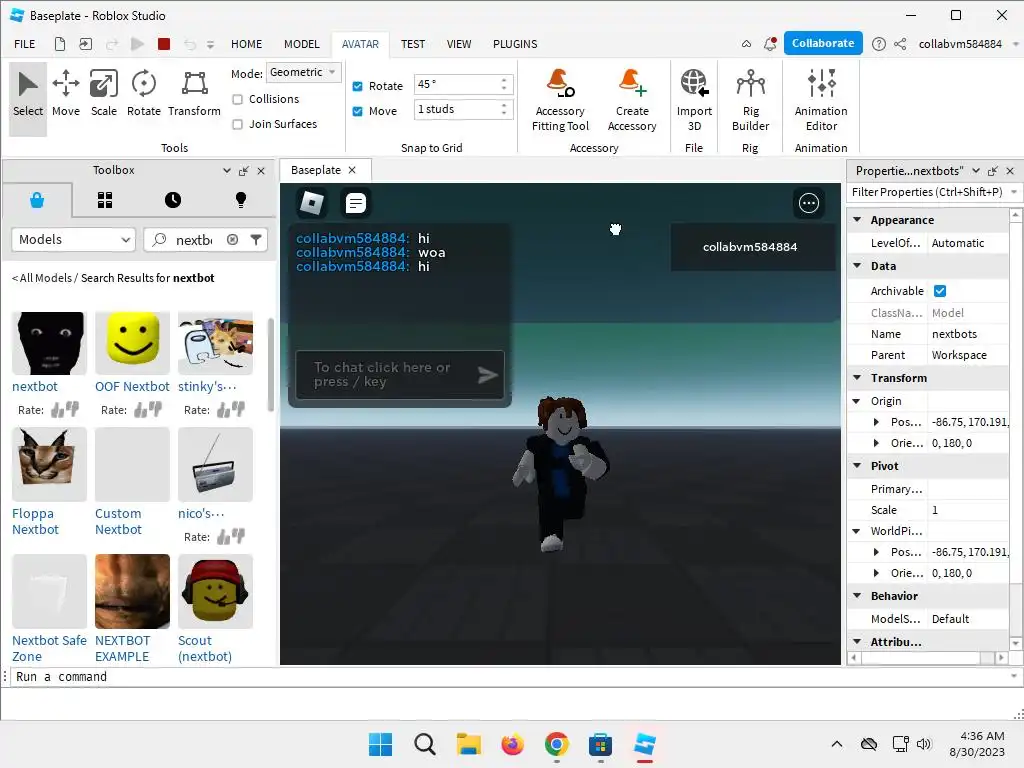Select the Rotate tool
Image resolution: width=1024 pixels, height=768 pixels.
click(144, 94)
